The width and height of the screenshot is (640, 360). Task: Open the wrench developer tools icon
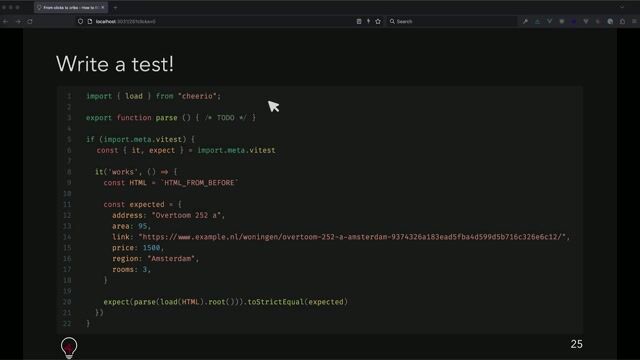coord(525,21)
